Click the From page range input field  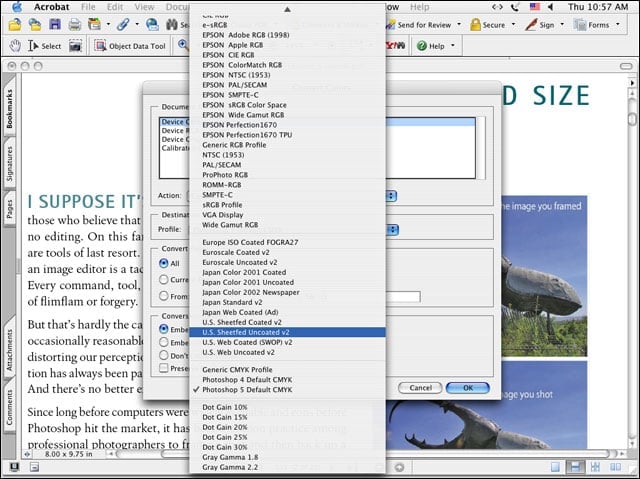pos(403,297)
